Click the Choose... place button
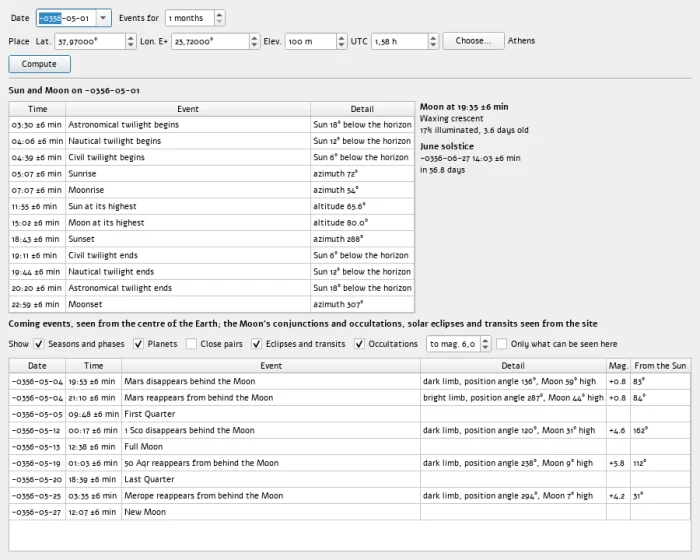 (473, 41)
